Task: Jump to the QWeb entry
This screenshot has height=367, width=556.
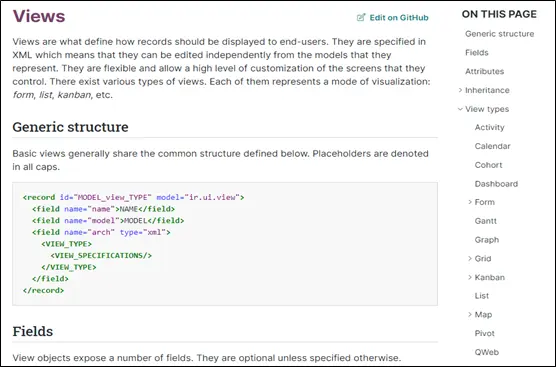Action: (486, 352)
